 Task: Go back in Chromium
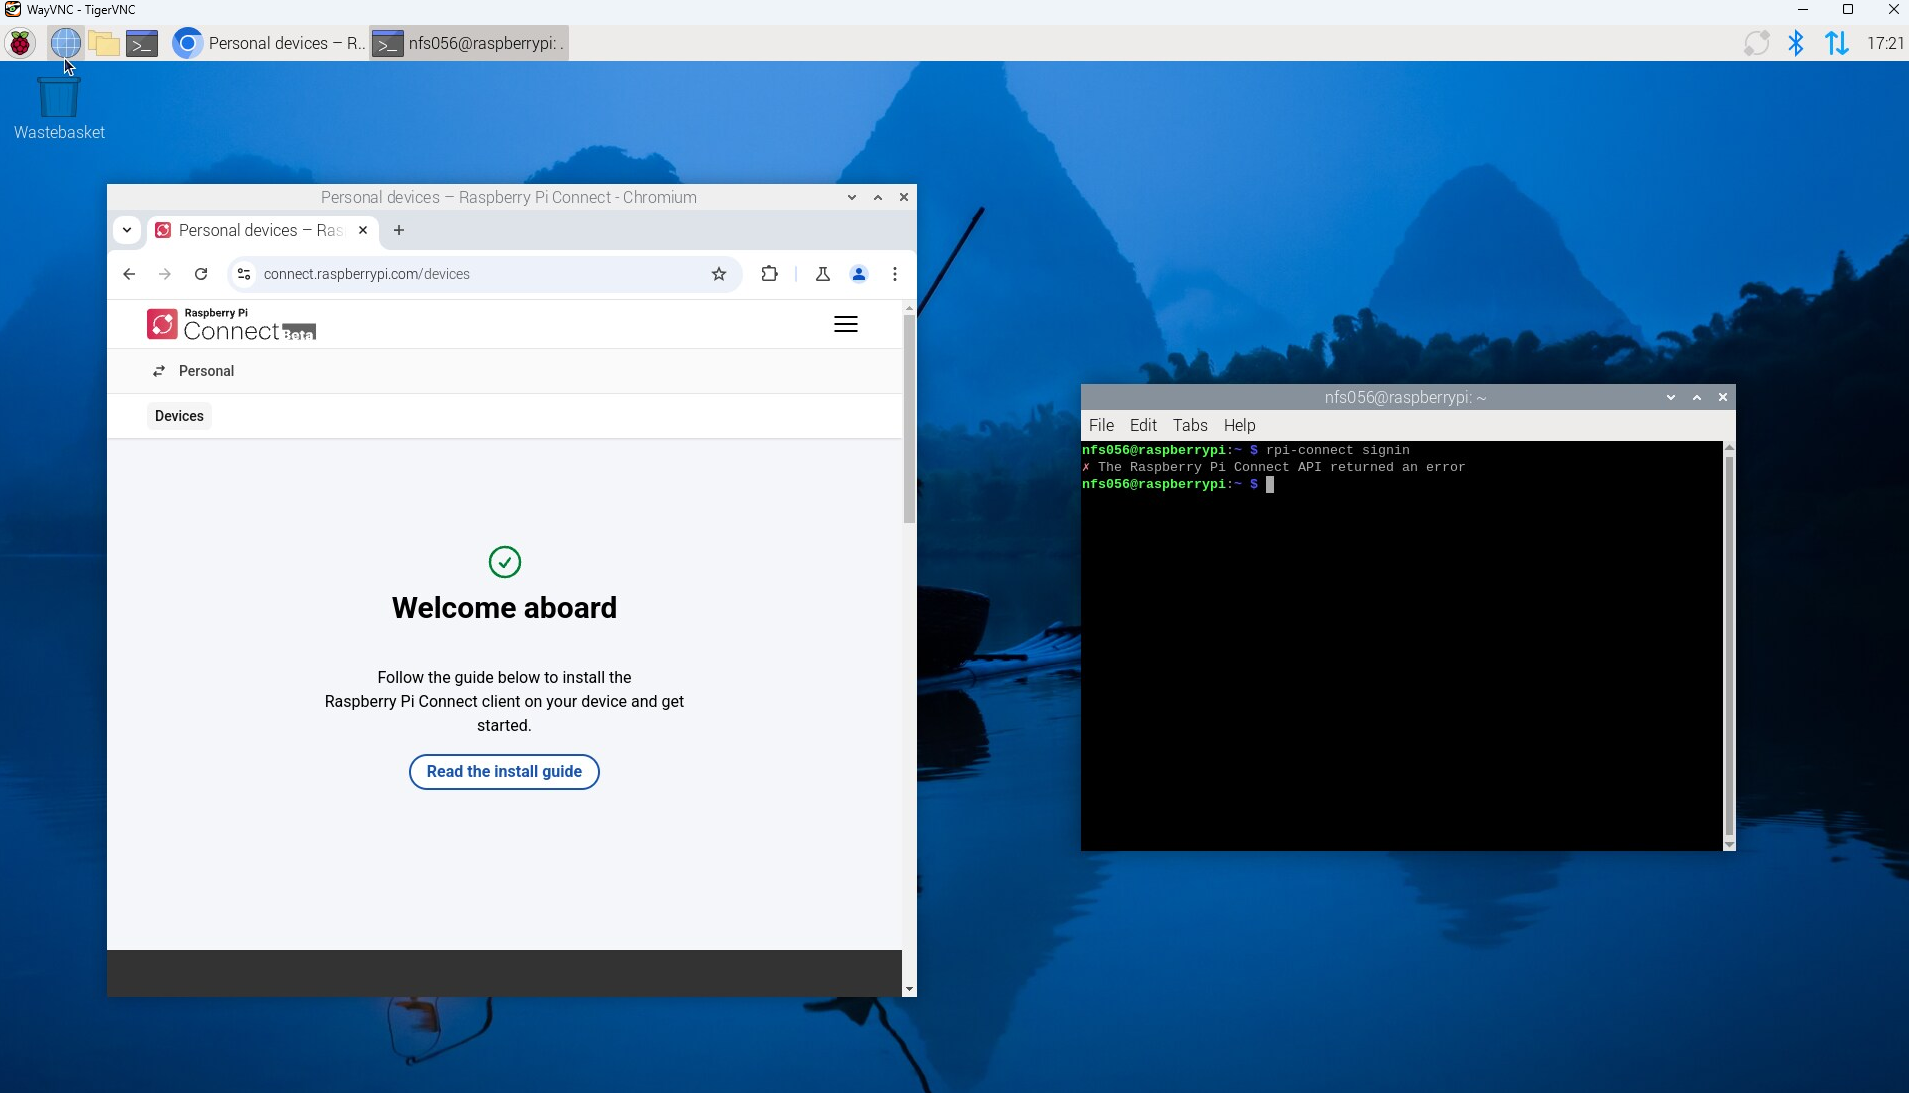pyautogui.click(x=129, y=274)
